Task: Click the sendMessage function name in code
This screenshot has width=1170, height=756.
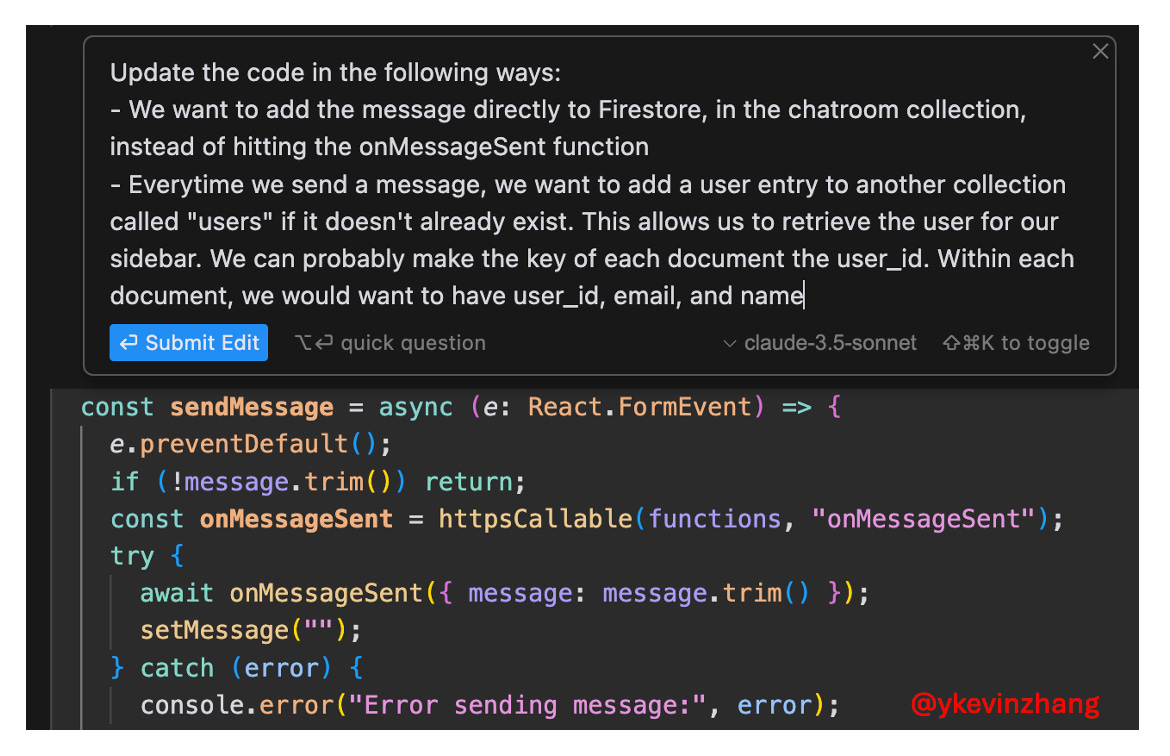Action: (251, 407)
